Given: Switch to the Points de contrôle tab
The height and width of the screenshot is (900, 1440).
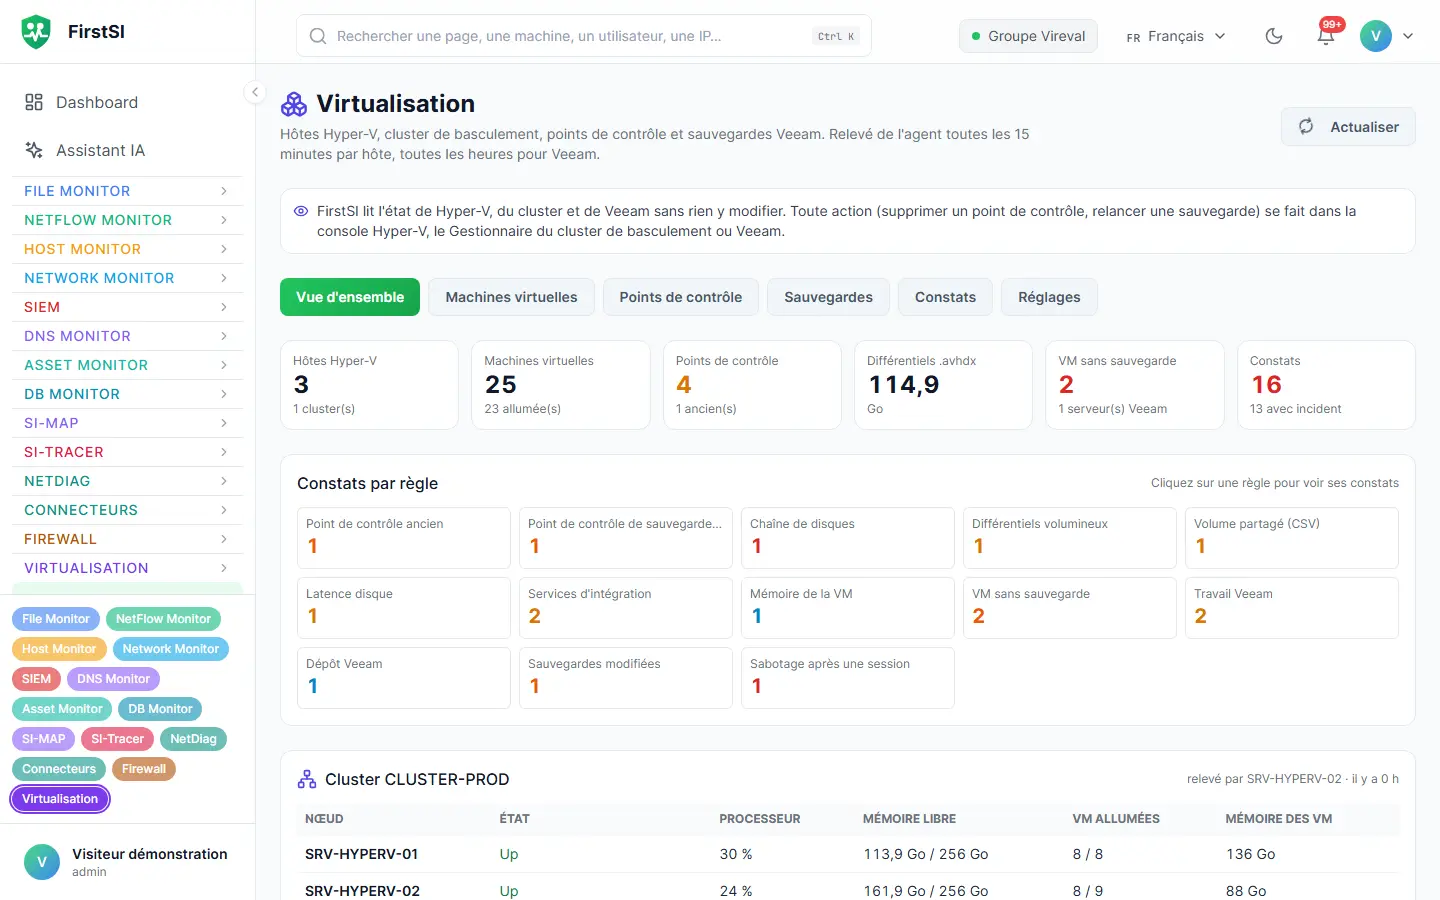Looking at the screenshot, I should click(681, 297).
